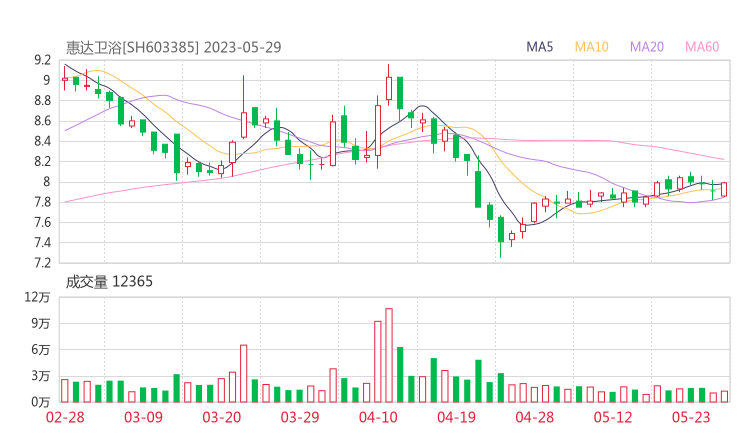Screen dimensions: 740x440
Task: Click the chart title 惠达卫浴[SH603385] 2023-05-29
Action: coord(174,48)
